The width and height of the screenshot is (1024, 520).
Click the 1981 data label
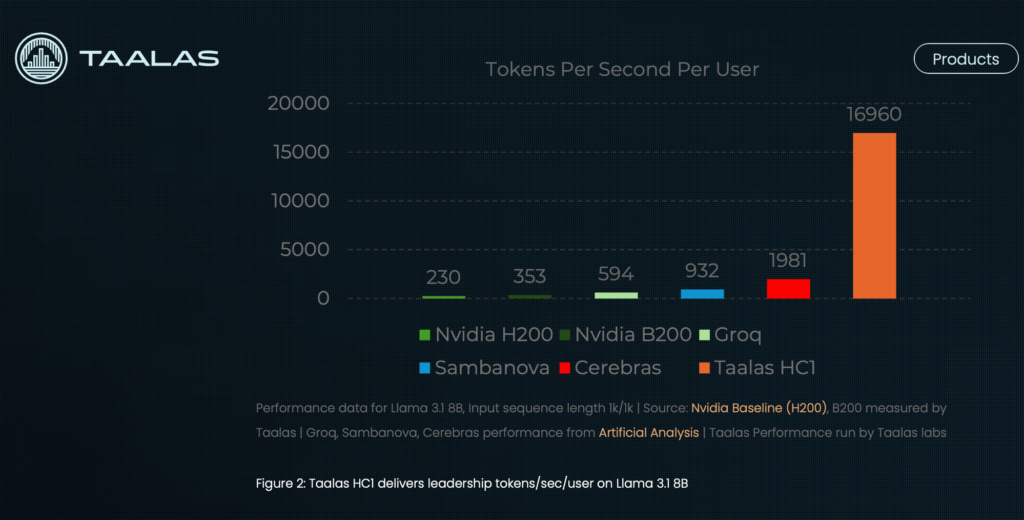(788, 261)
